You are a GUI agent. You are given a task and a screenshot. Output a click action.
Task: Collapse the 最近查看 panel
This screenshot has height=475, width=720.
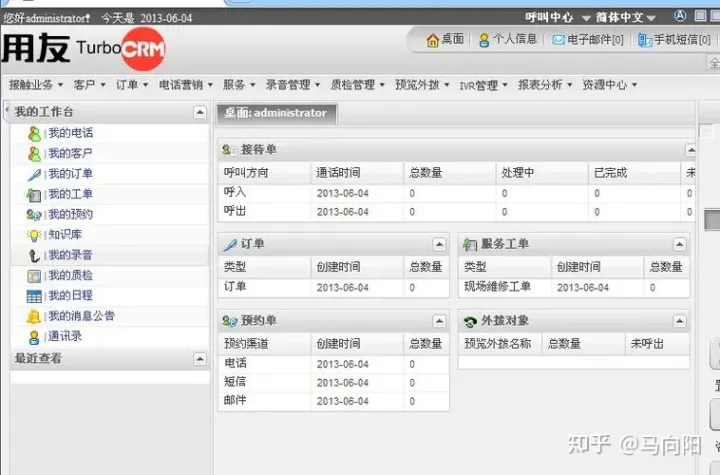[200, 359]
